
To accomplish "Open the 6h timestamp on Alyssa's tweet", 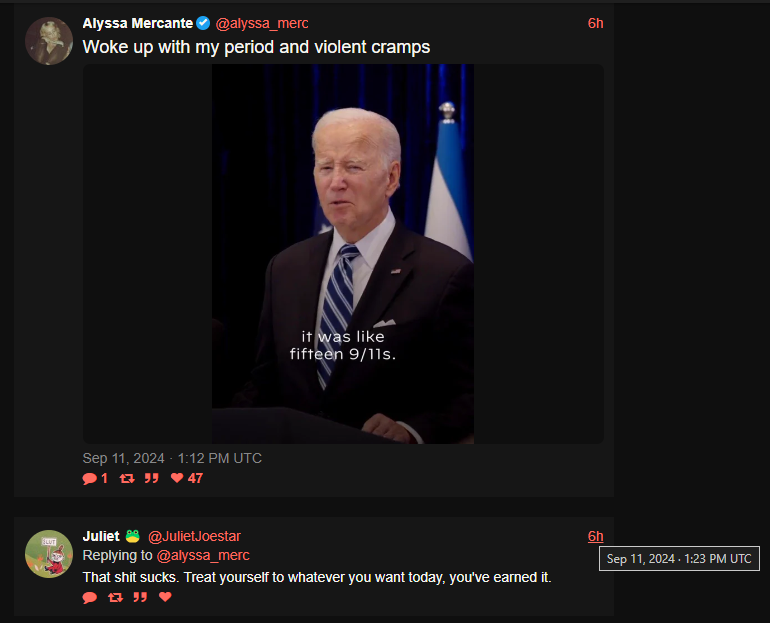I will tap(595, 23).
